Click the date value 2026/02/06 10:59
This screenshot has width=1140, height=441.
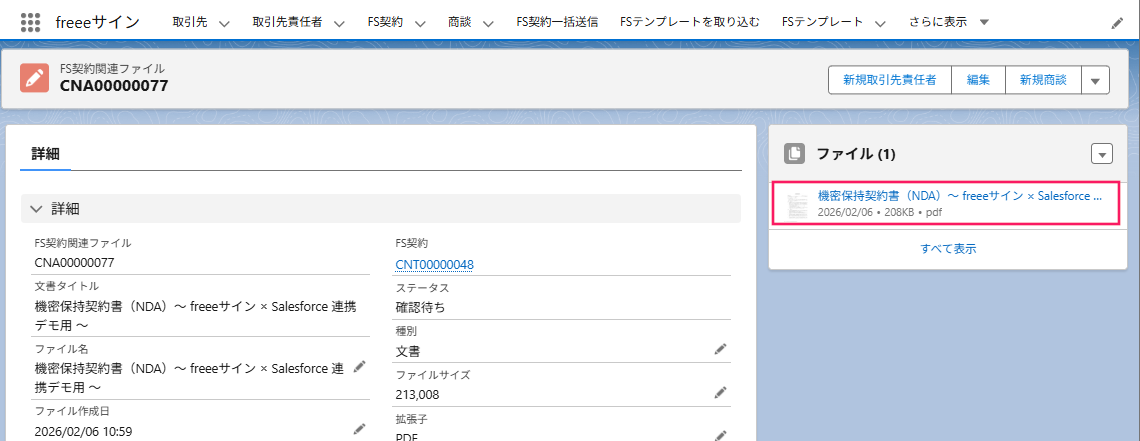(84, 431)
